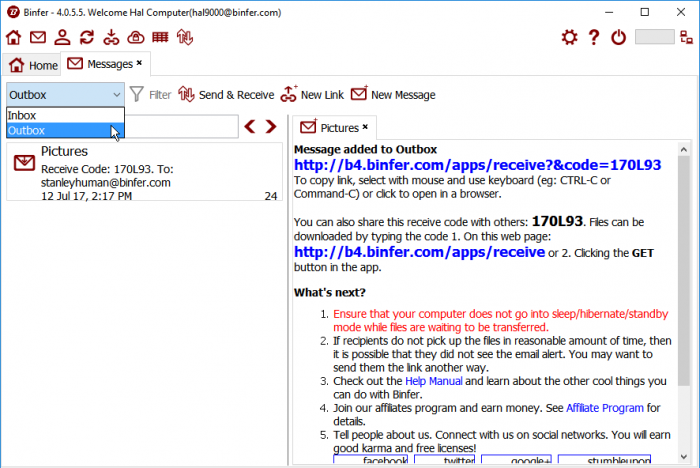The width and height of the screenshot is (700, 468).
Task: Open b4.binfer.com/apps/receive web page link
Action: tap(419, 252)
